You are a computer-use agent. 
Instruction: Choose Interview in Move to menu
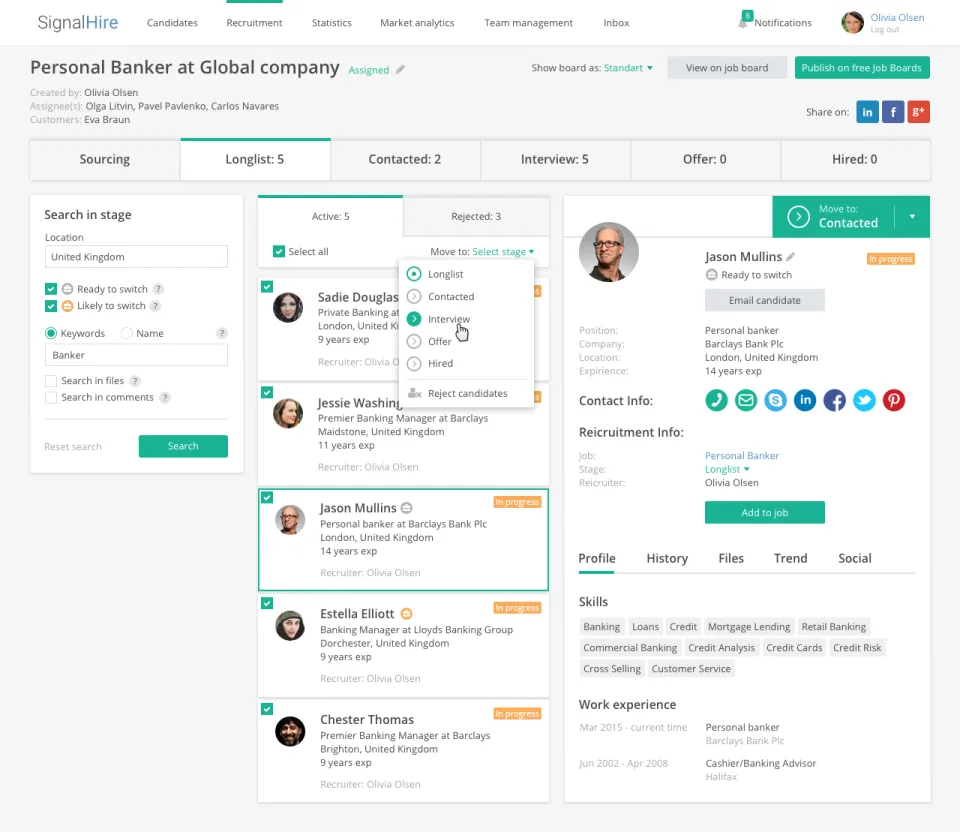449,319
